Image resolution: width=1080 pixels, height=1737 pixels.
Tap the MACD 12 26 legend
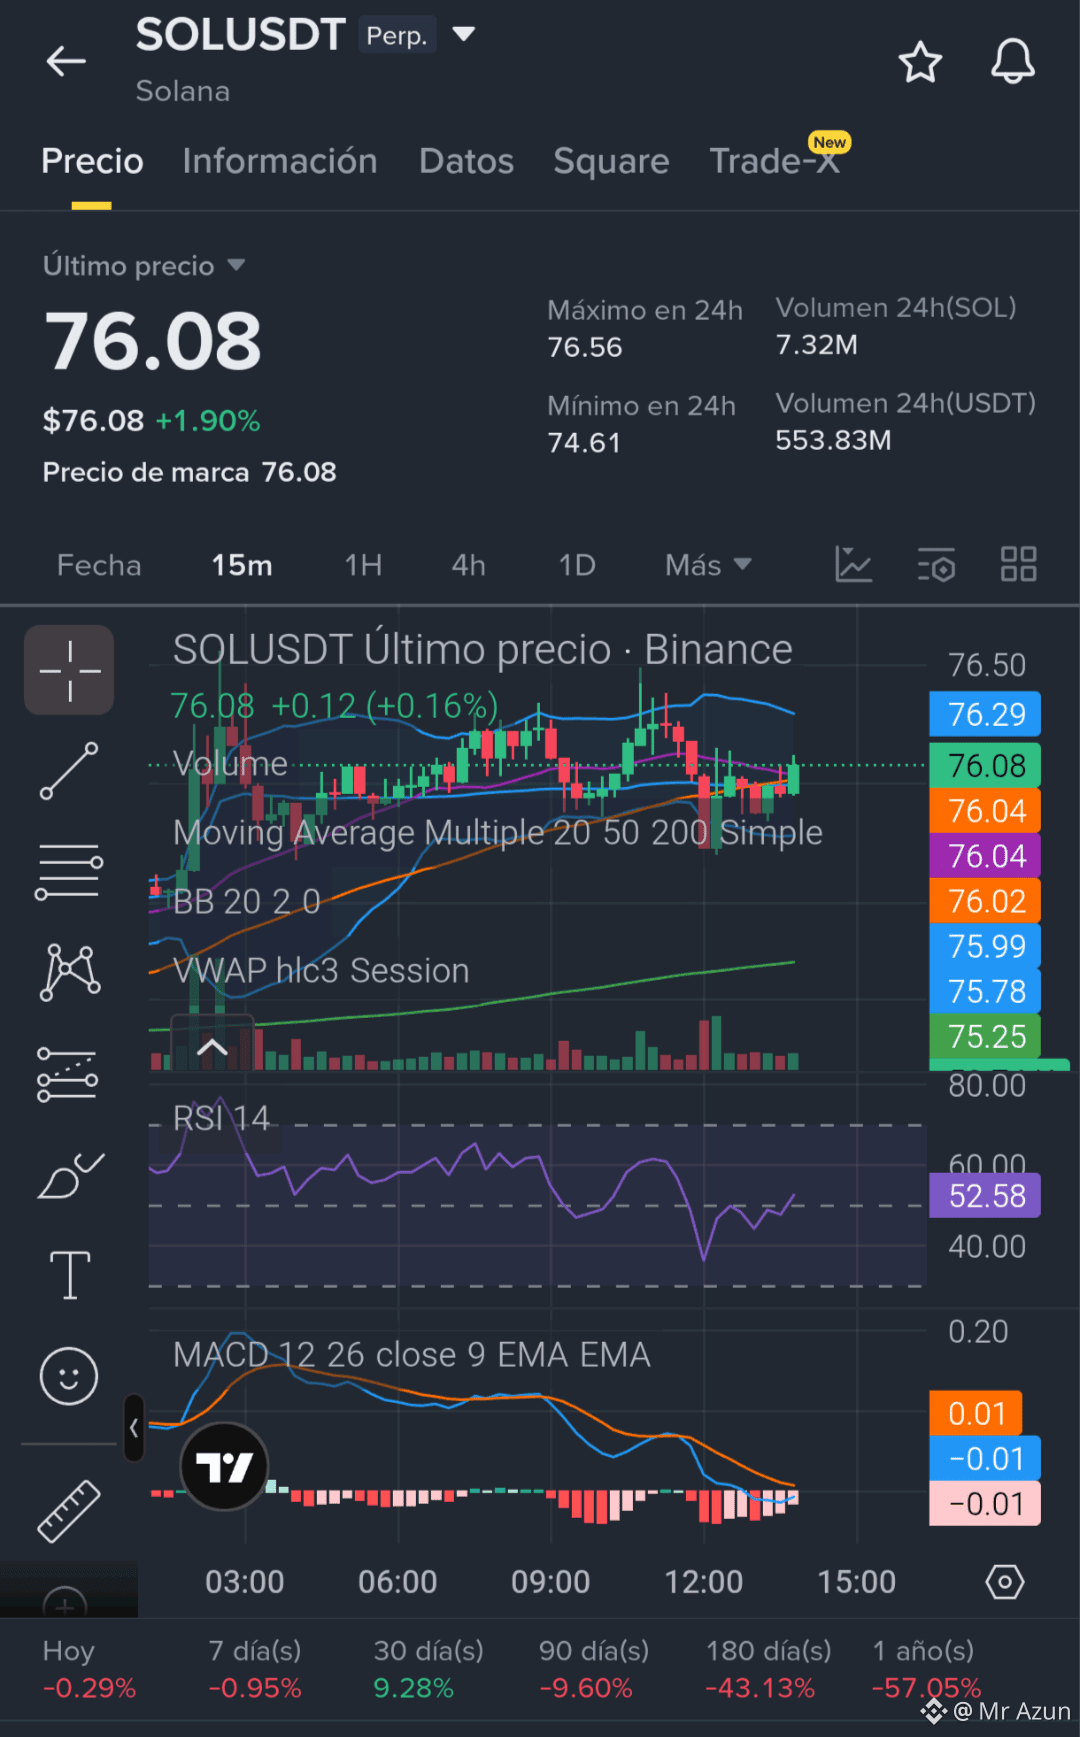point(411,1355)
